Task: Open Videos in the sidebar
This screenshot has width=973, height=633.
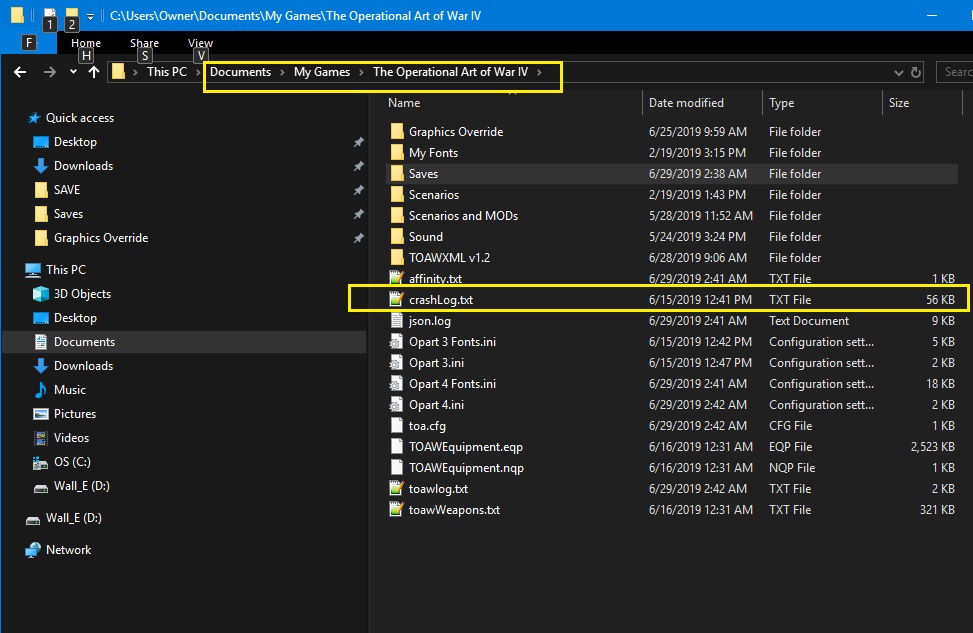Action: pyautogui.click(x=71, y=438)
